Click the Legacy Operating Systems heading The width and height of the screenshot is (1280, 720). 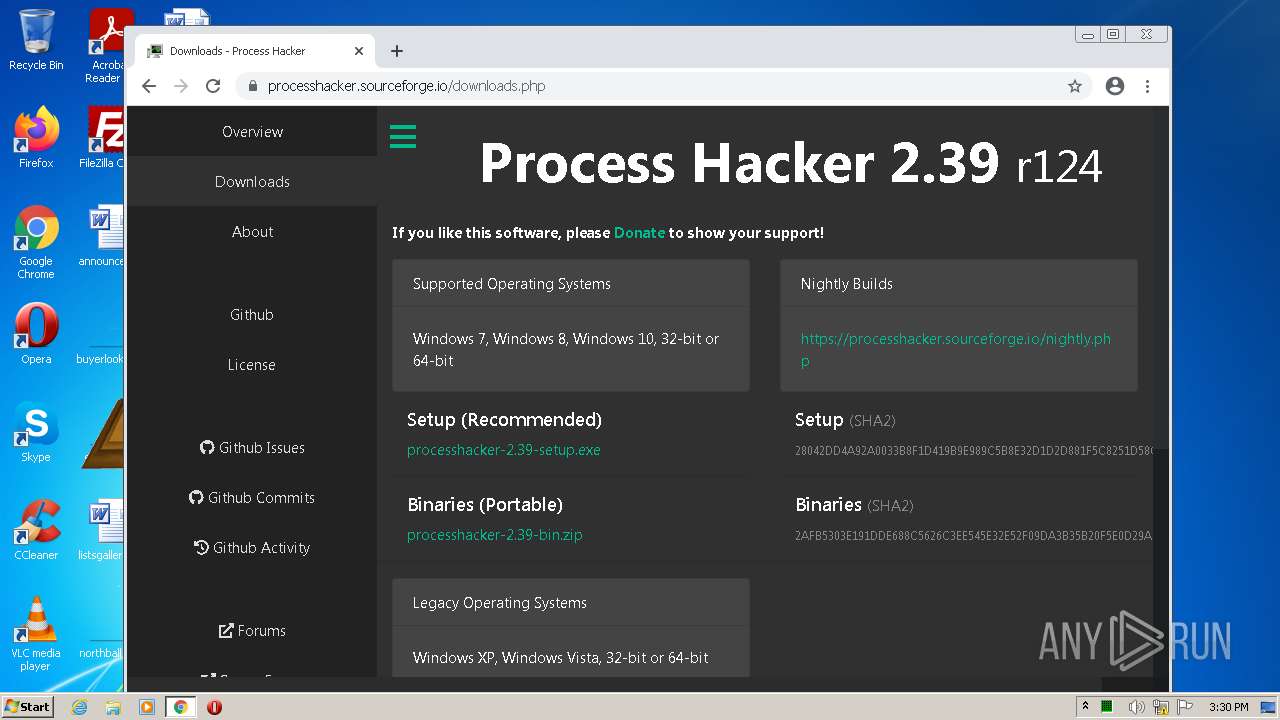click(x=500, y=603)
